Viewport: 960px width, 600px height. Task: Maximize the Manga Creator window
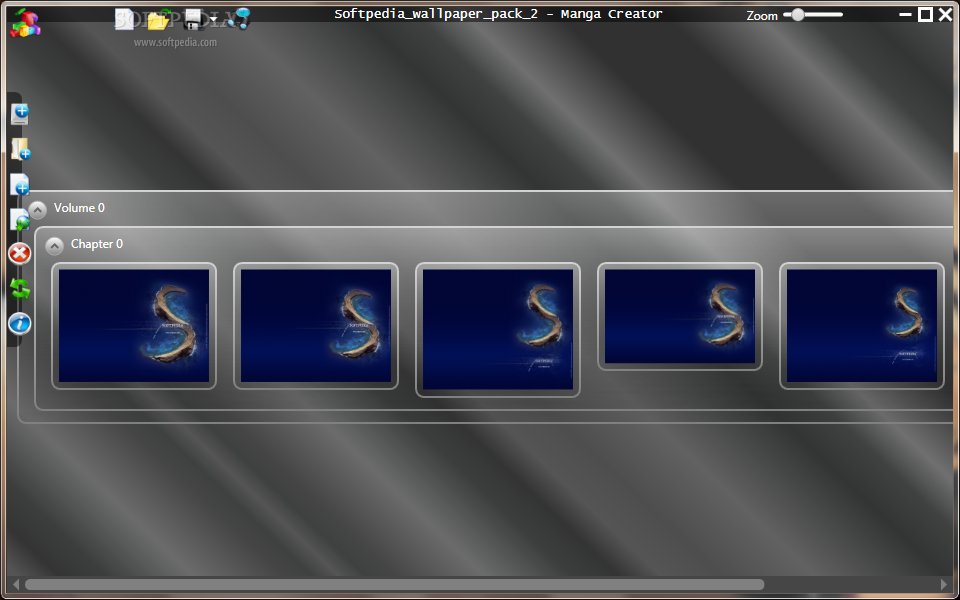925,14
